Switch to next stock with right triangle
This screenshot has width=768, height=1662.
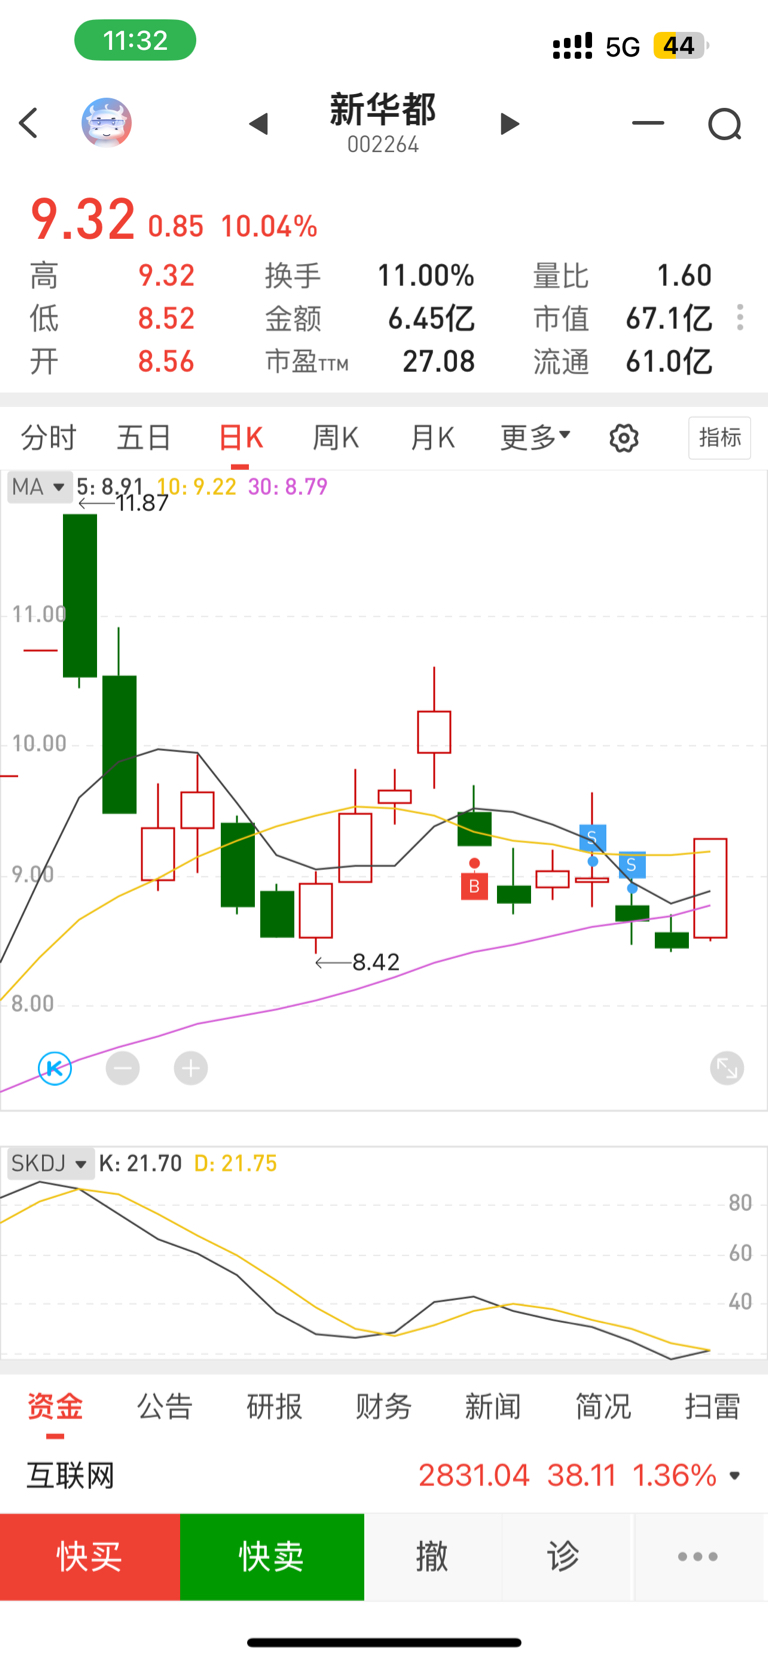coord(509,124)
